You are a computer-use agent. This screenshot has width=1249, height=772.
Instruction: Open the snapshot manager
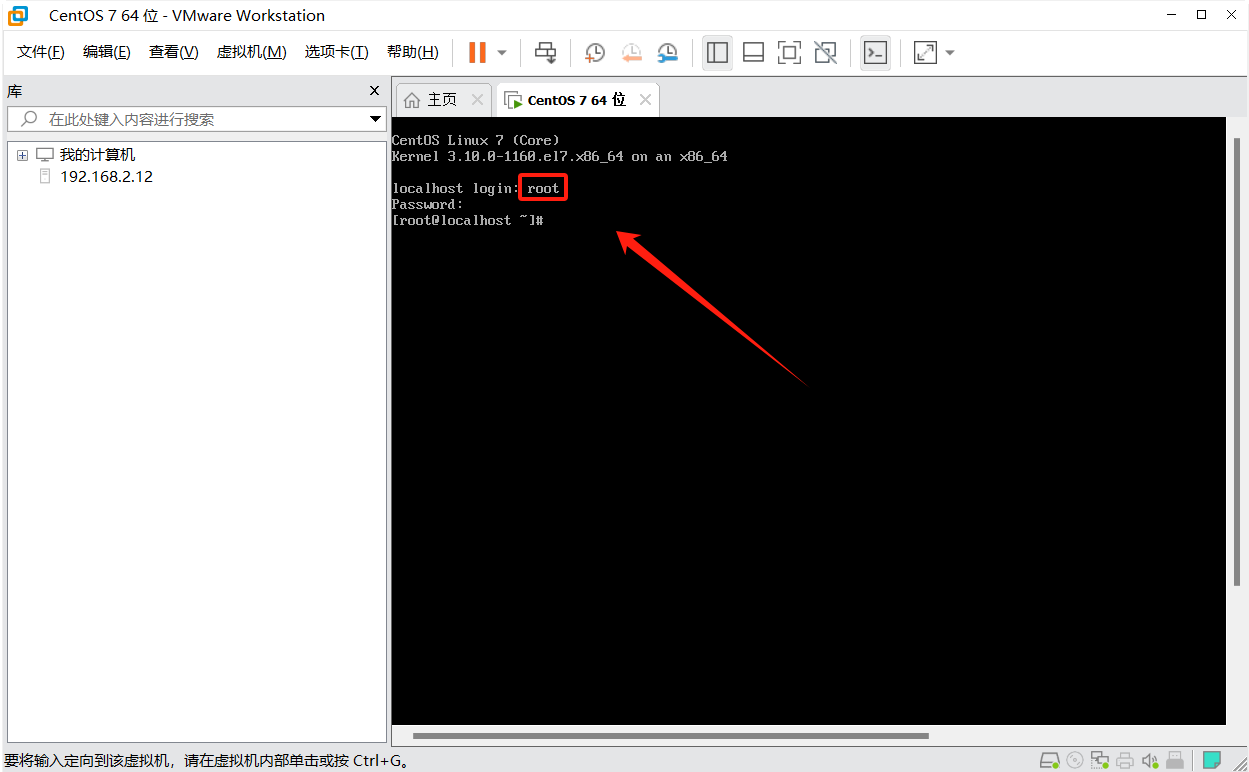(667, 52)
